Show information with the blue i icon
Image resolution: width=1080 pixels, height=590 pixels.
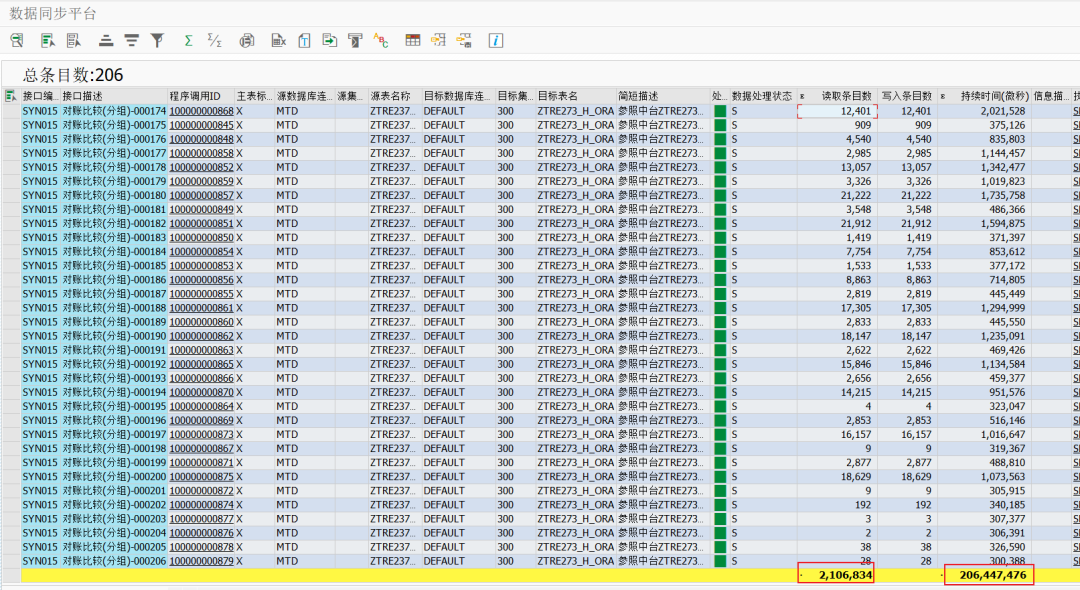[x=495, y=41]
